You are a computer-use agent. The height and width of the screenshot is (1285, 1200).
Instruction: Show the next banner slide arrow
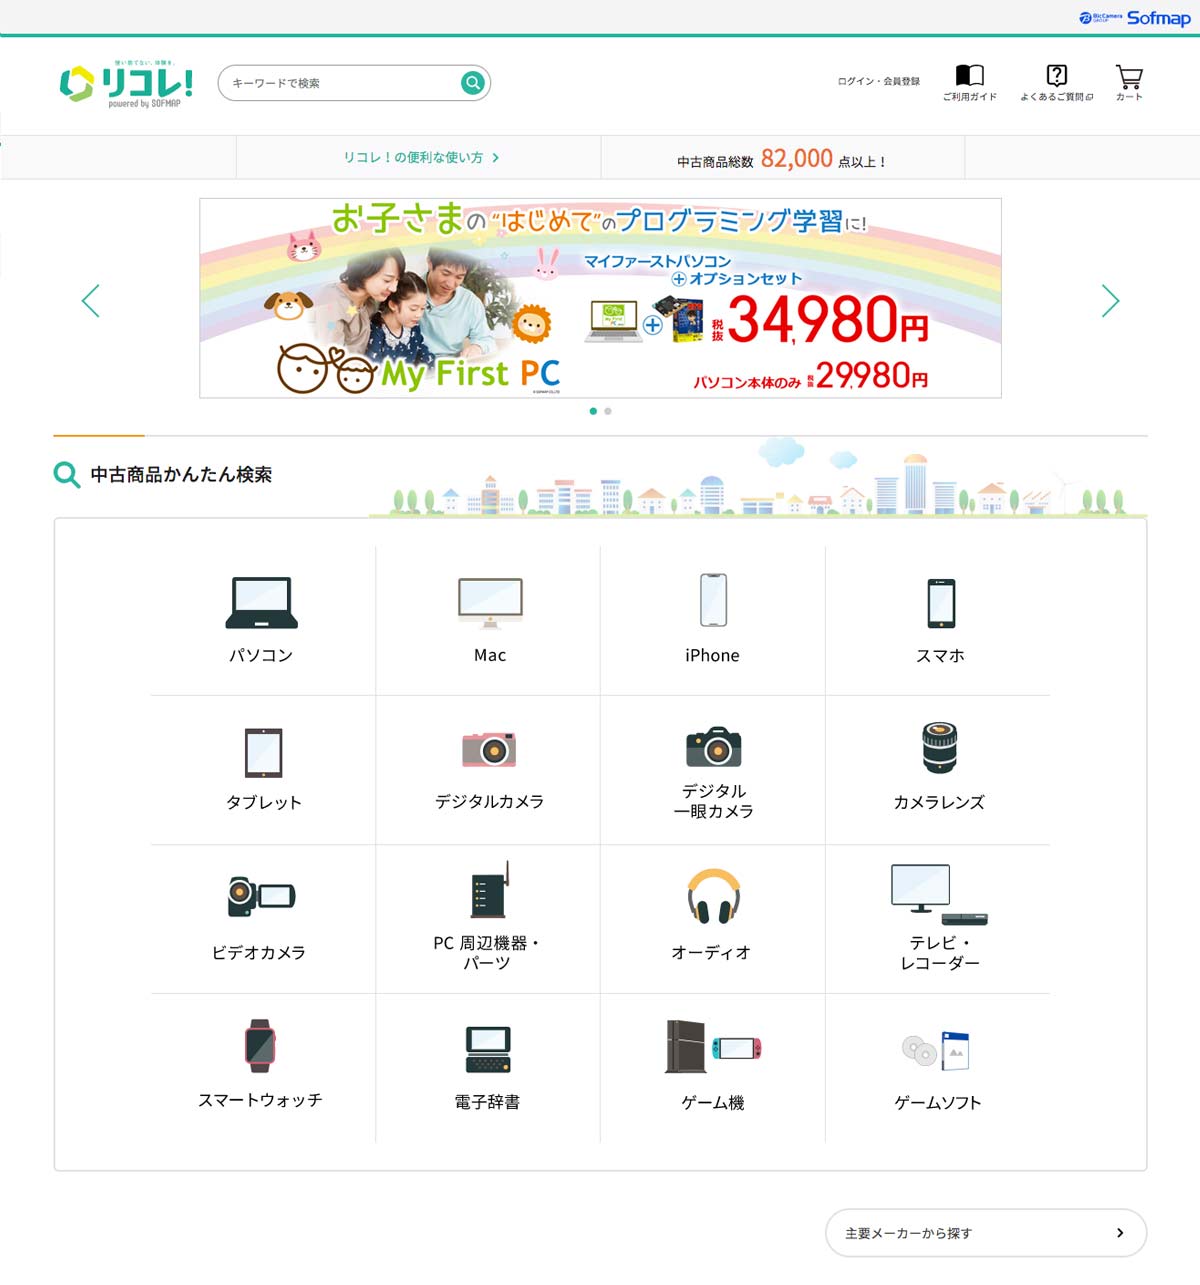coord(1110,301)
